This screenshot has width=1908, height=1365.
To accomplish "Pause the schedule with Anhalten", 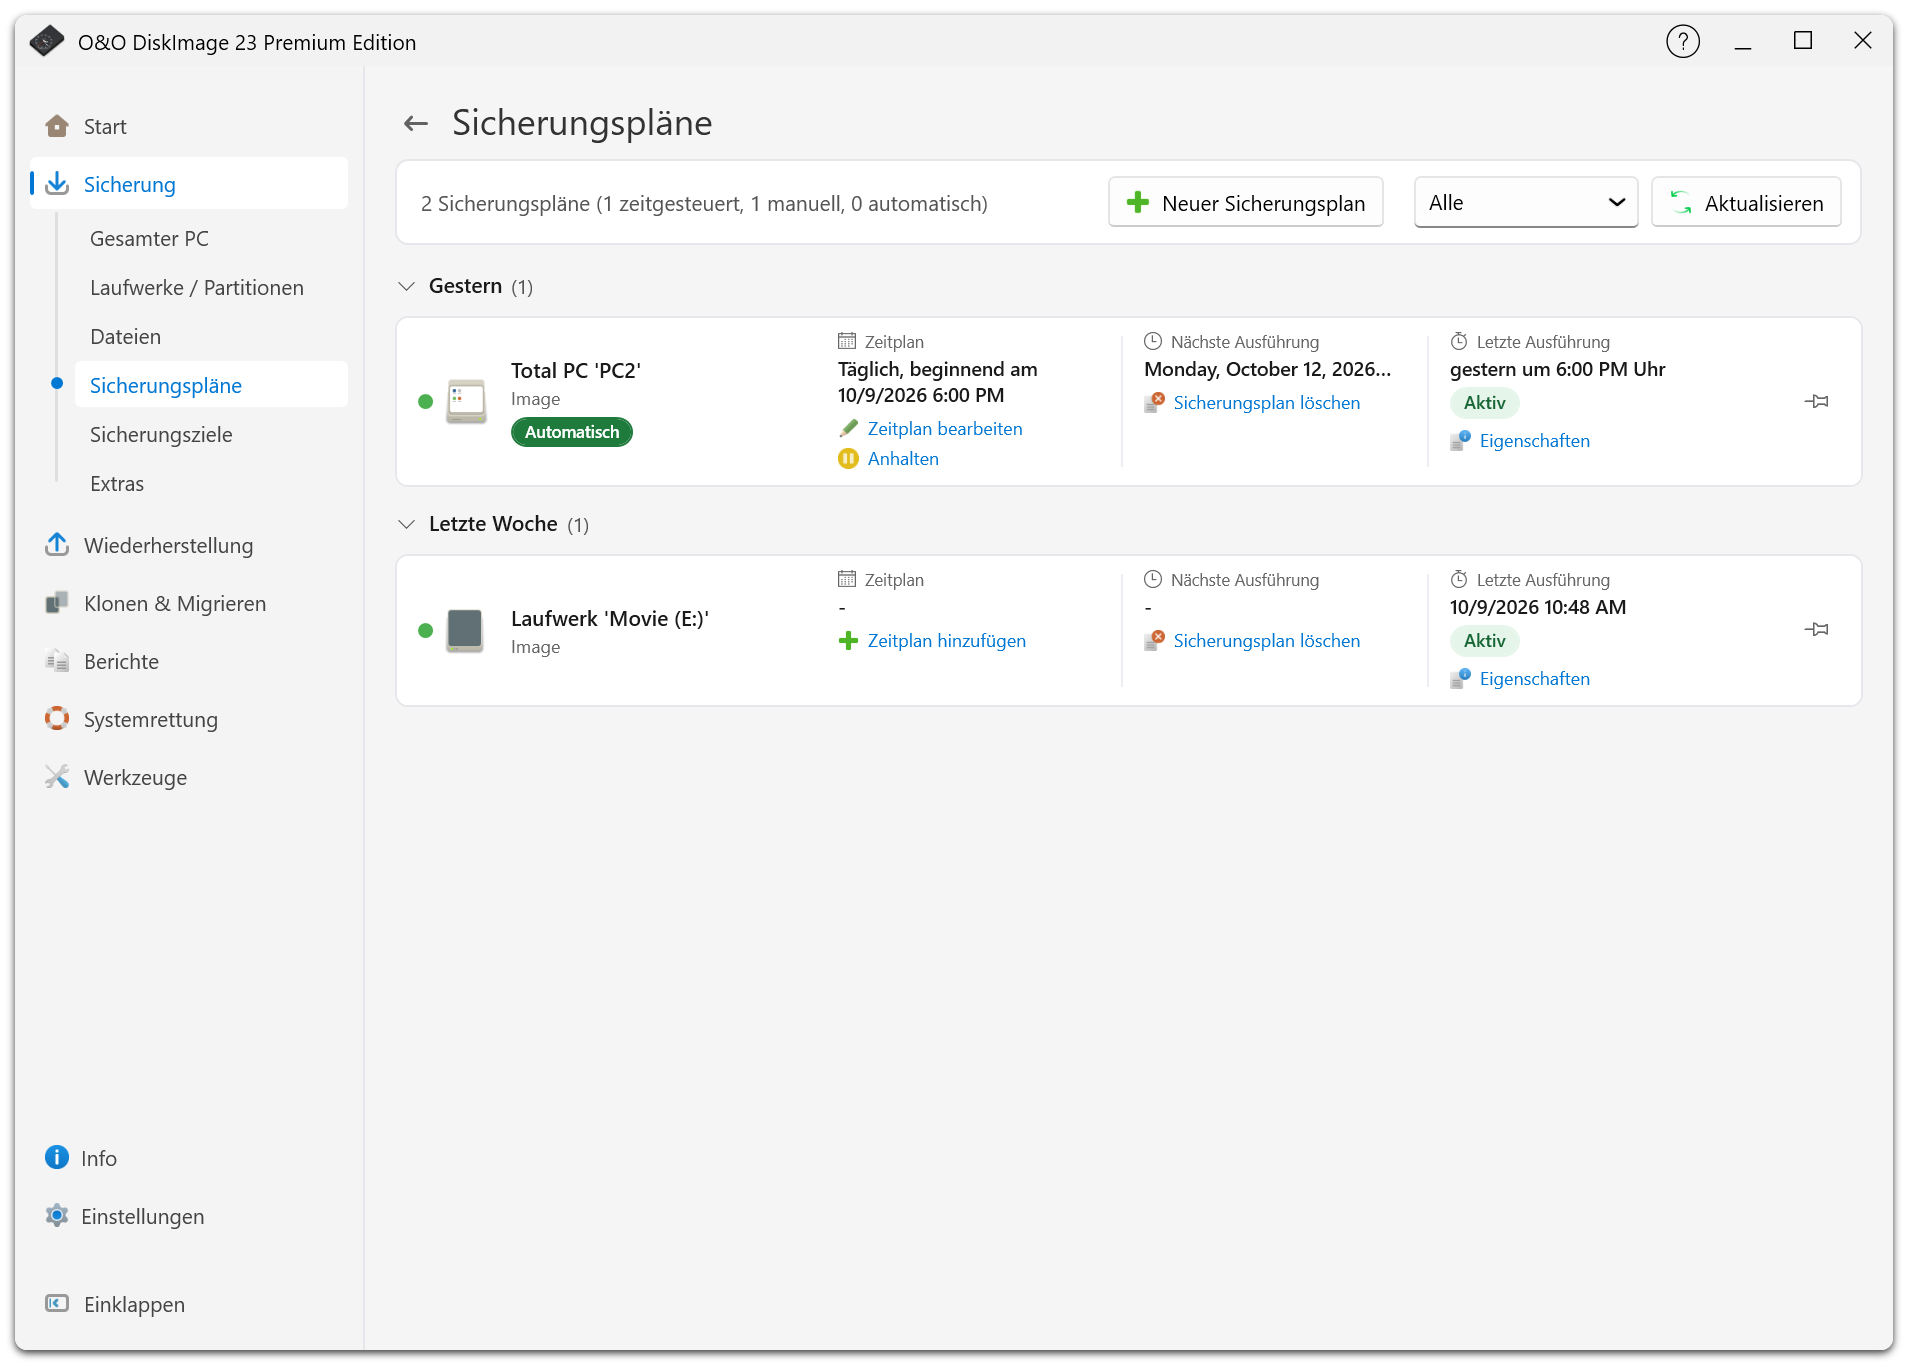I will coord(903,458).
